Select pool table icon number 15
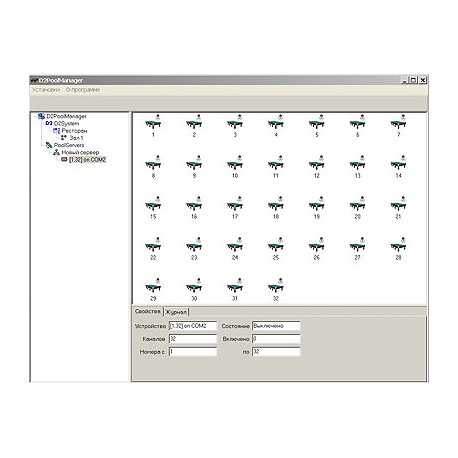The height and width of the screenshot is (458, 458). click(153, 204)
